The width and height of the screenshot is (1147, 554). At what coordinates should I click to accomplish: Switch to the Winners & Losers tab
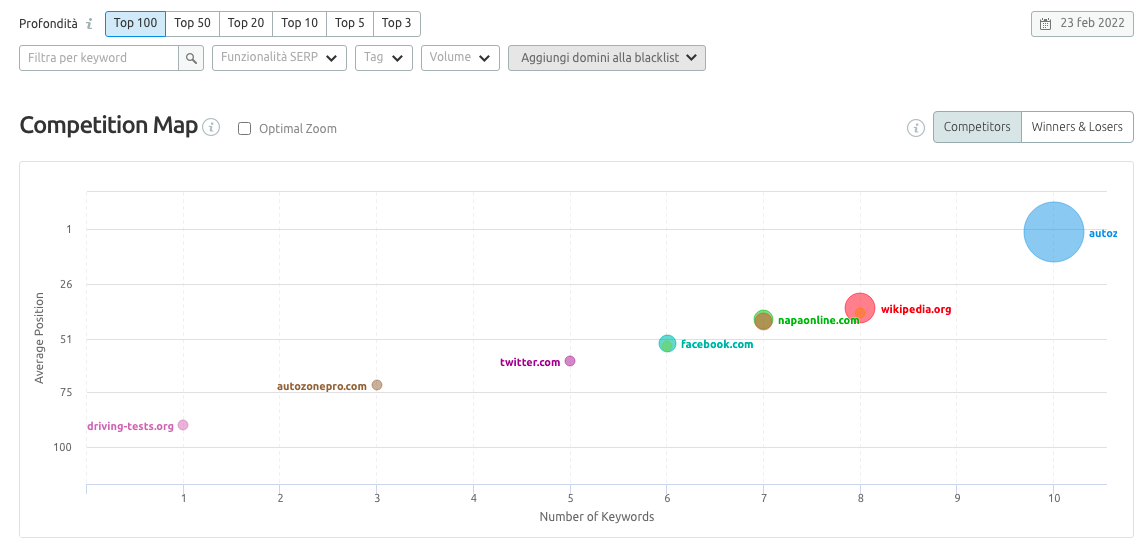pyautogui.click(x=1077, y=127)
